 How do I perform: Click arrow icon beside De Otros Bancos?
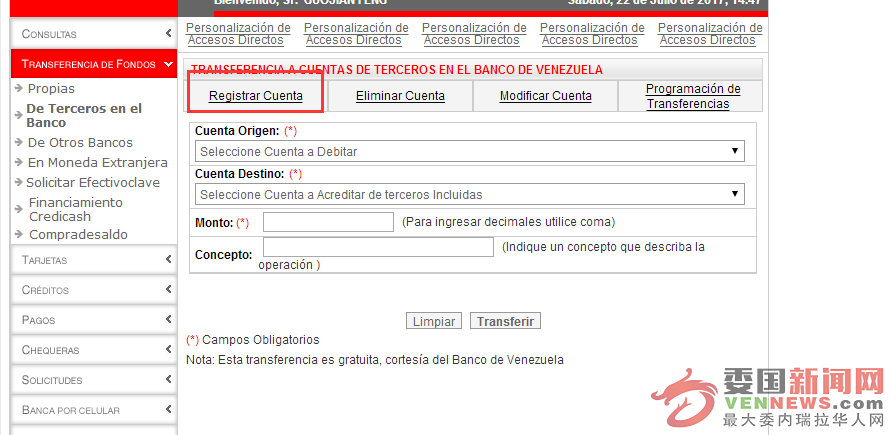(x=19, y=143)
